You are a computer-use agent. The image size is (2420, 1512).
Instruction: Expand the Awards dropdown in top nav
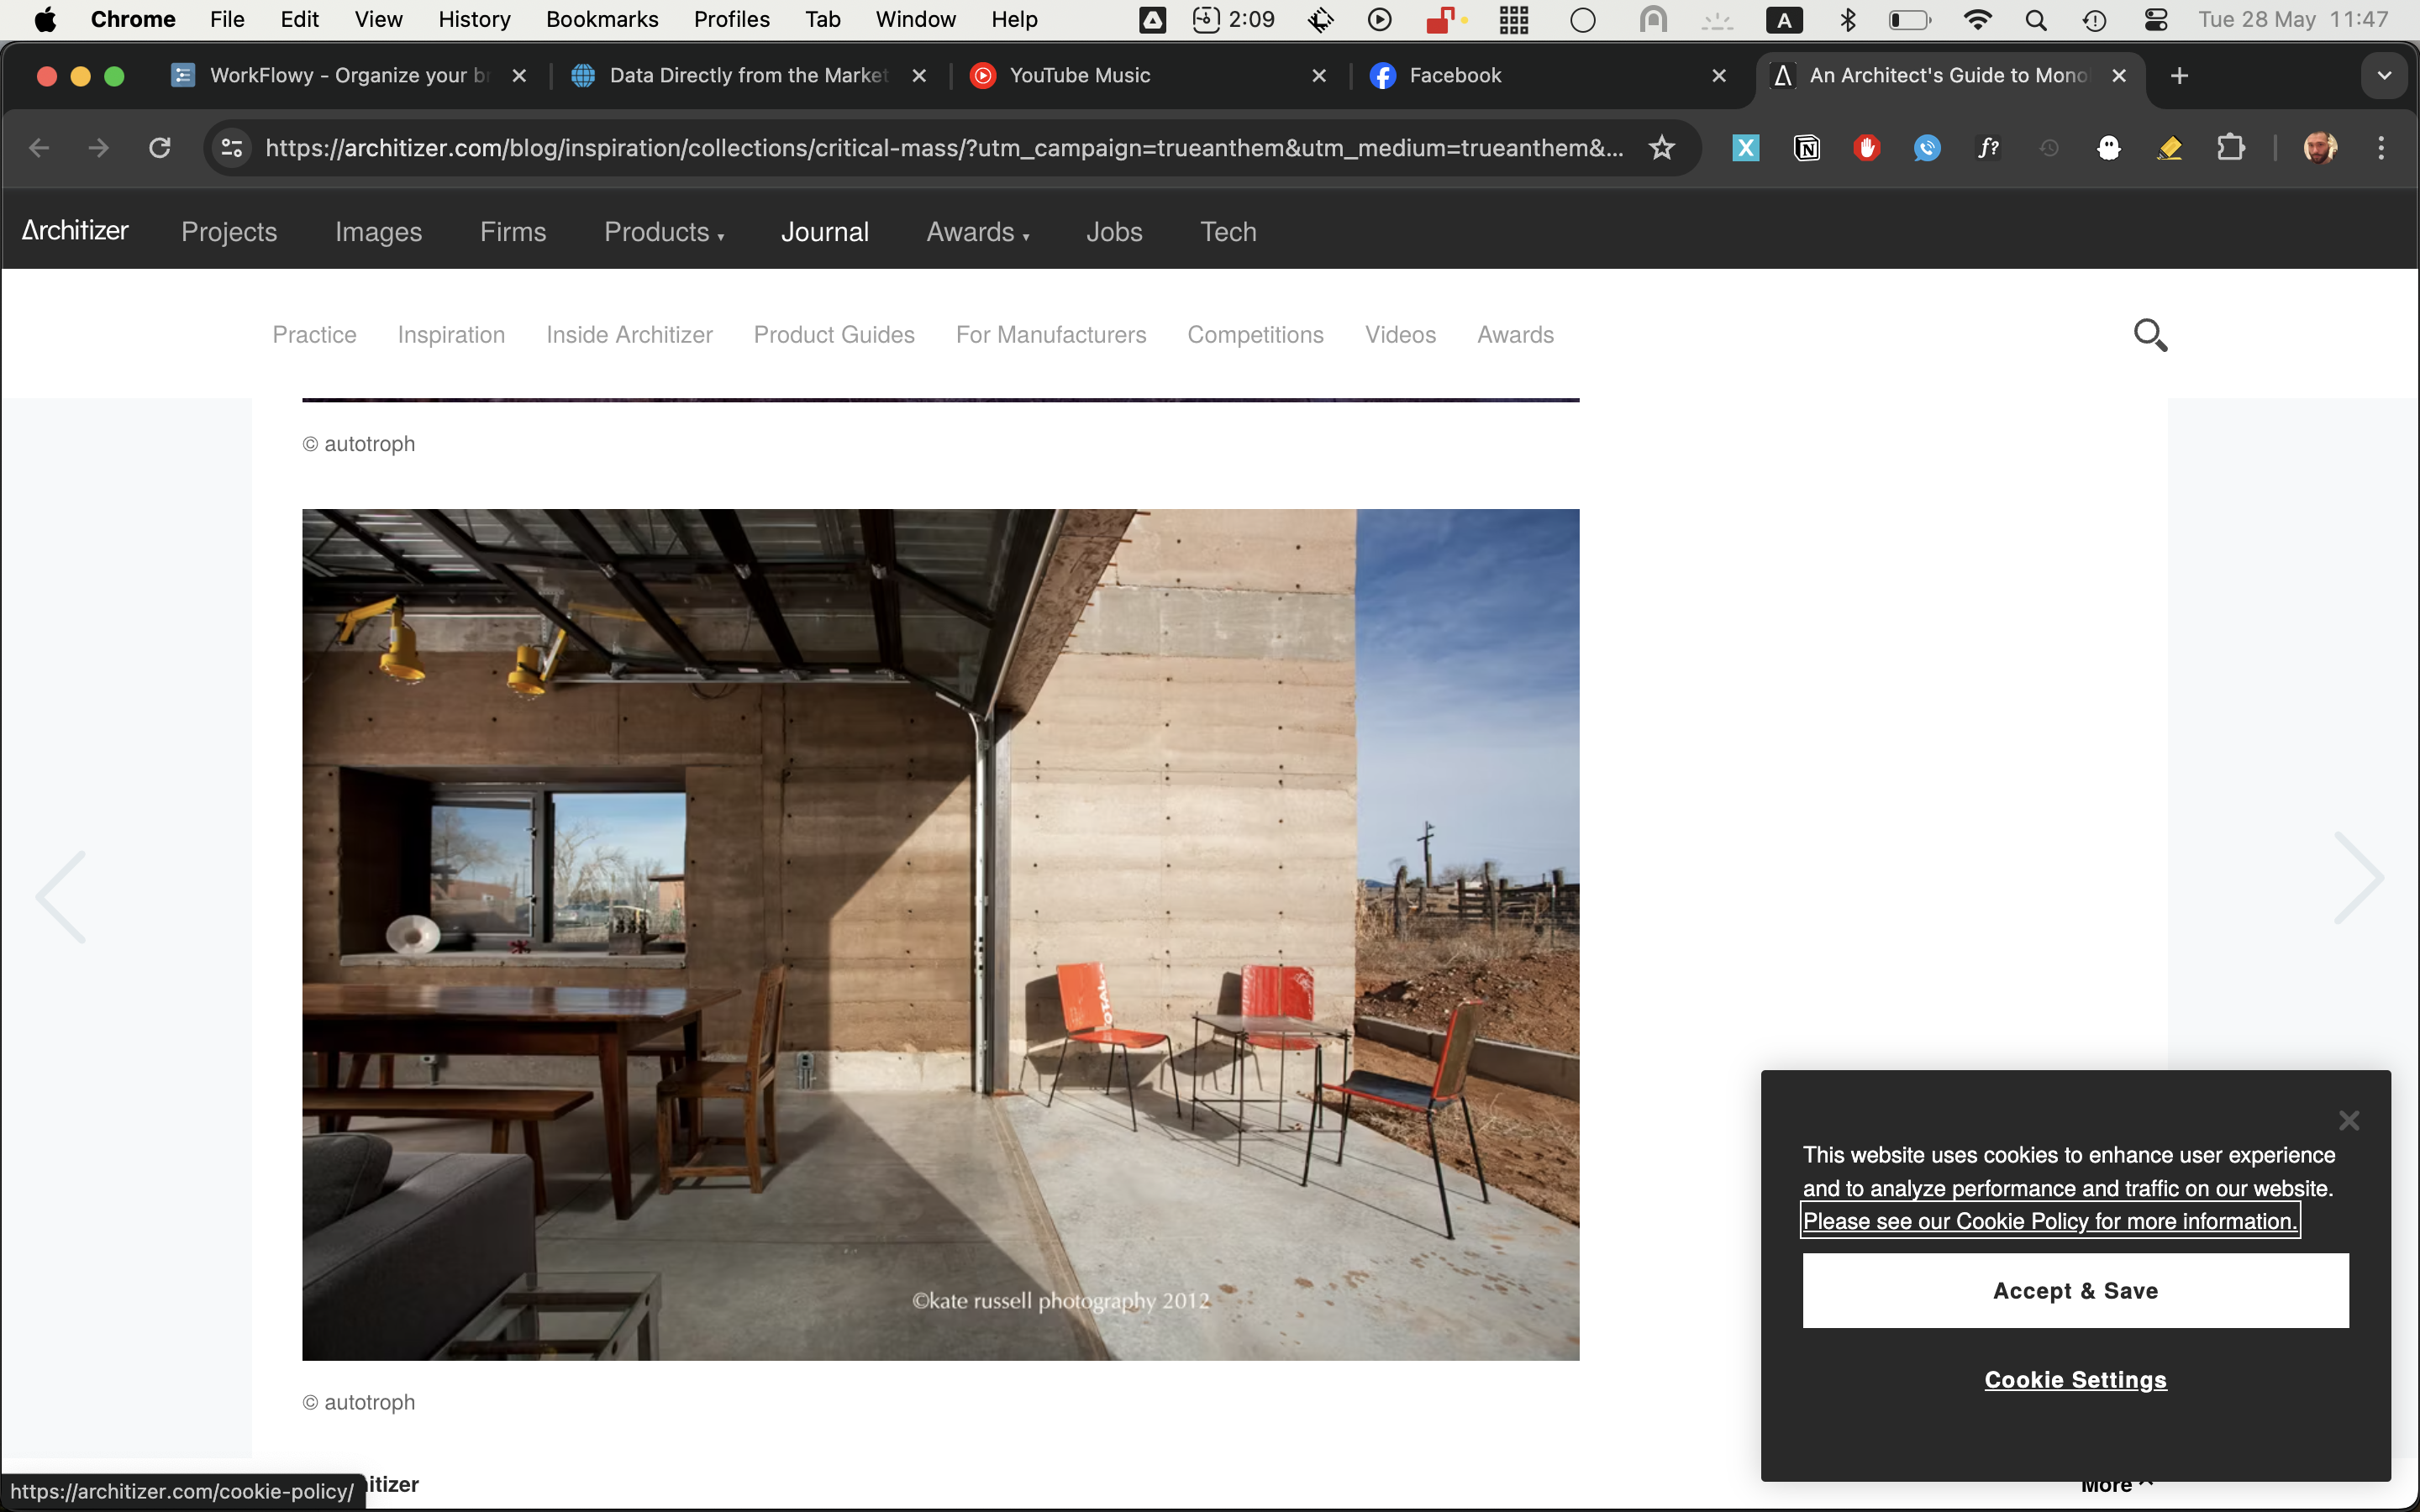tap(977, 232)
